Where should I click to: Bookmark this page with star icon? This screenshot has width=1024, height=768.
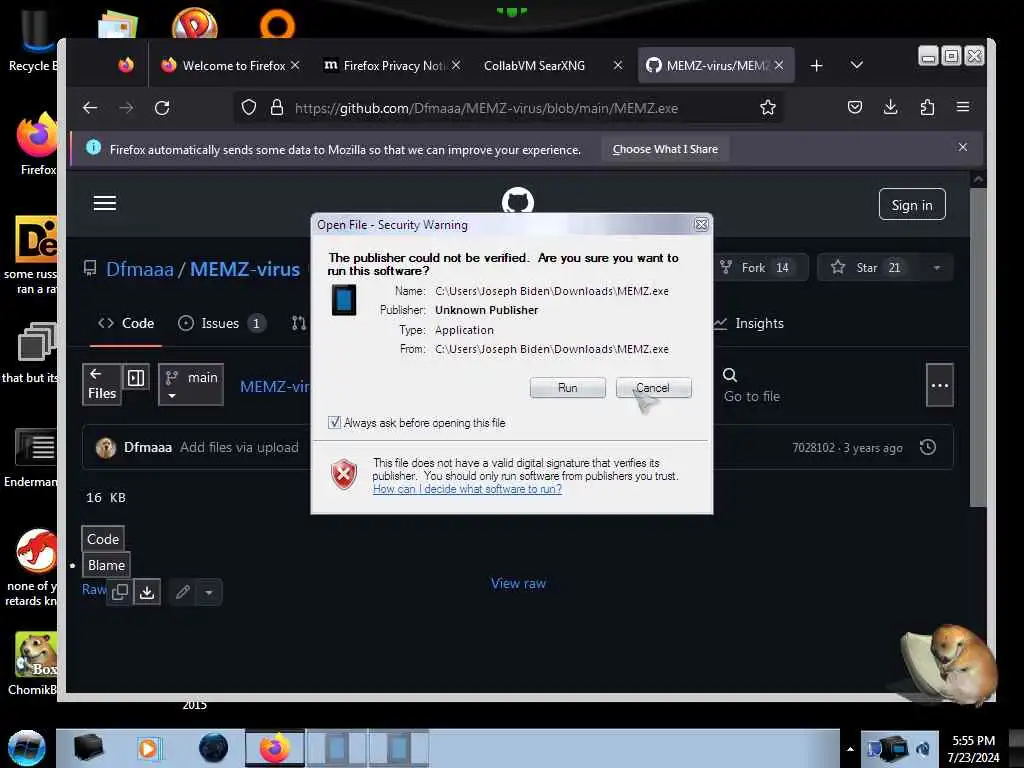768,108
